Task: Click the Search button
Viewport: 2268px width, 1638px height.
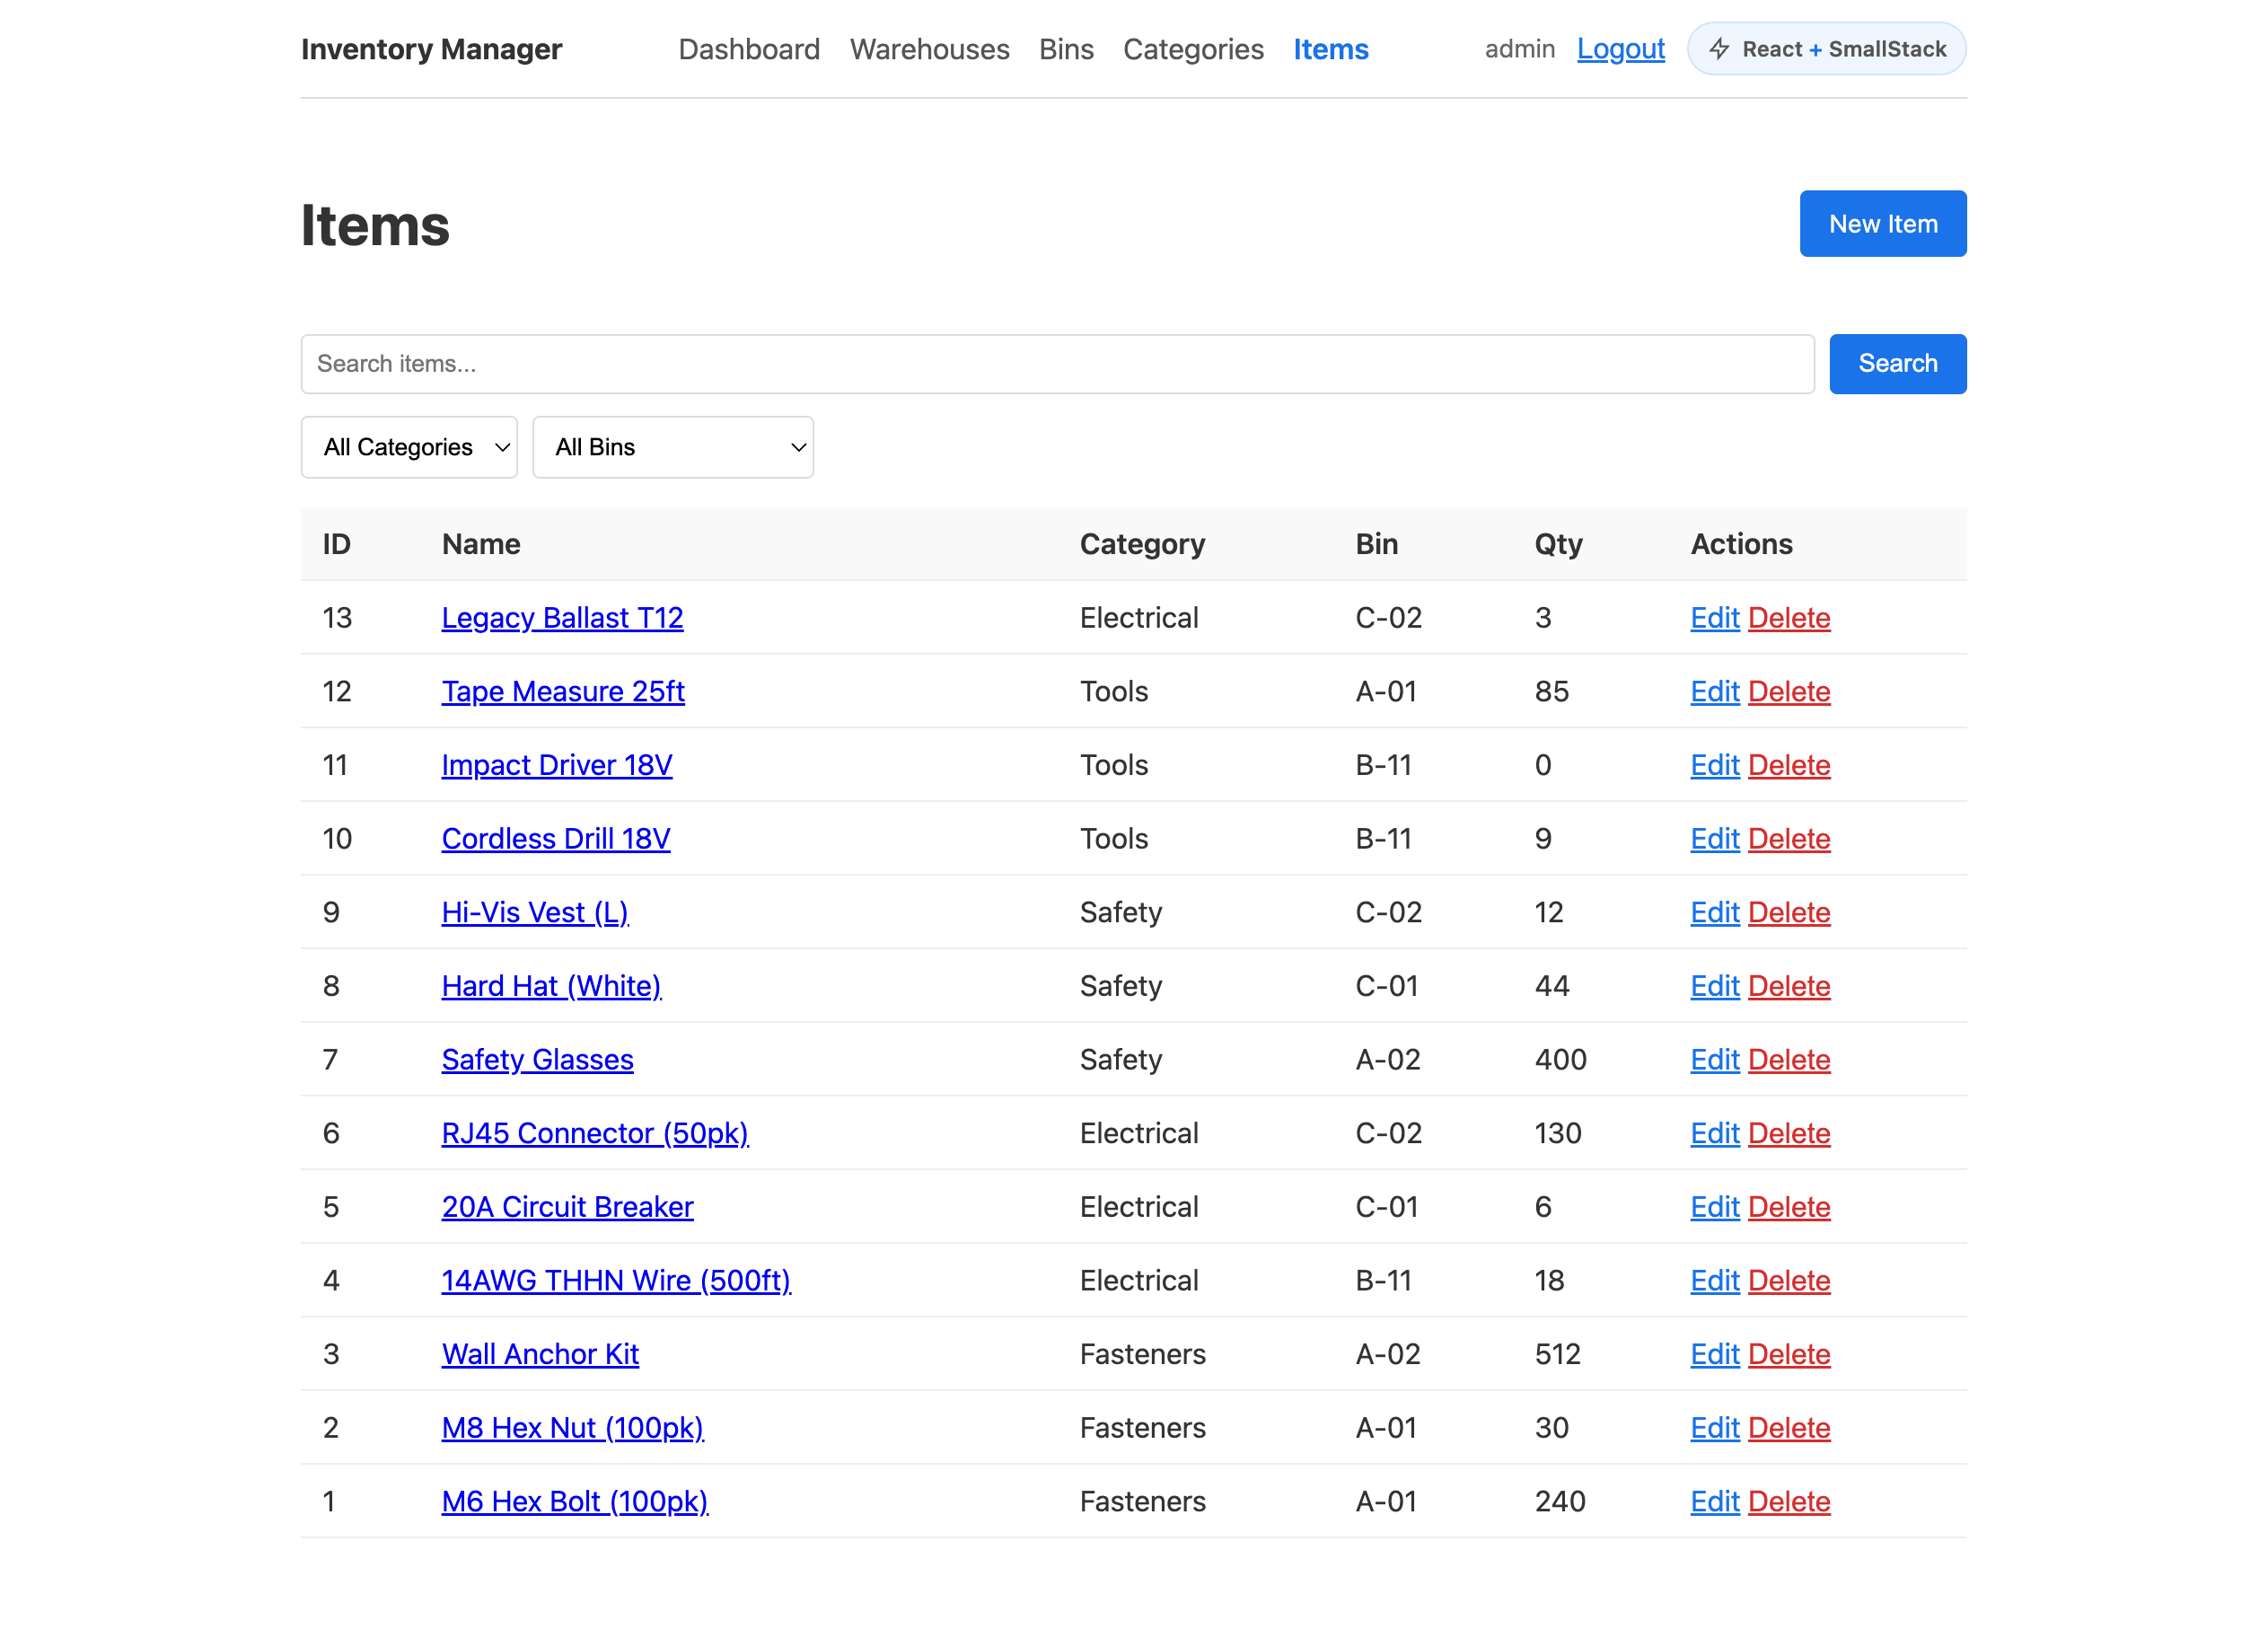Action: [x=1897, y=364]
